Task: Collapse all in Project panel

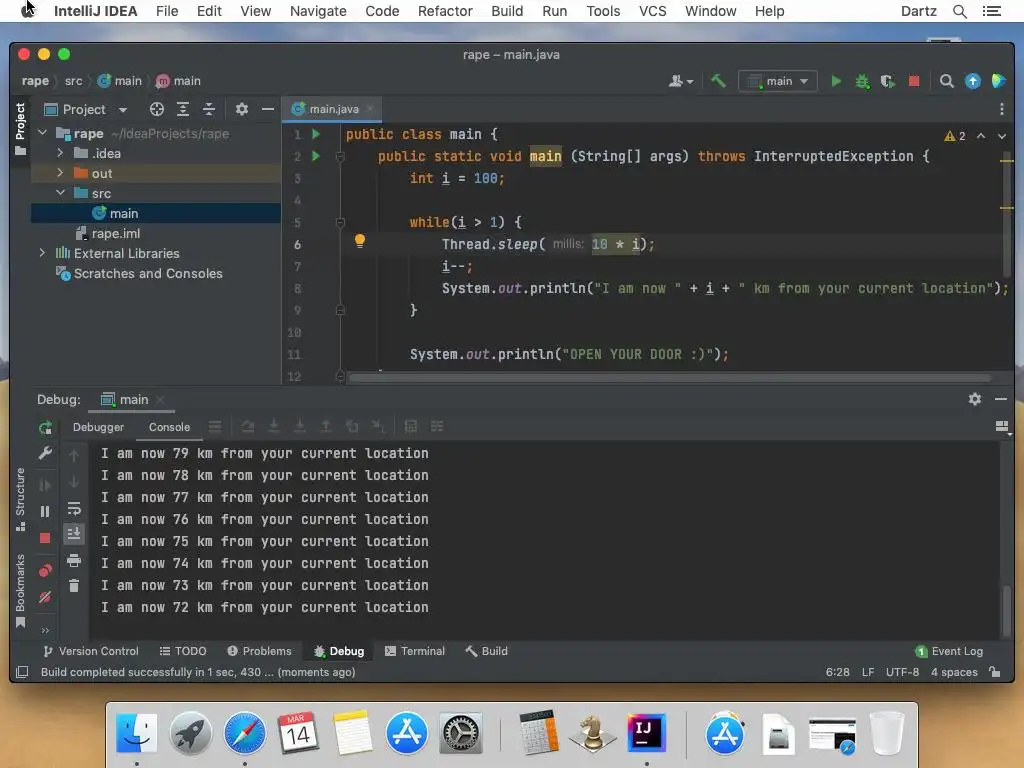Action: [208, 109]
